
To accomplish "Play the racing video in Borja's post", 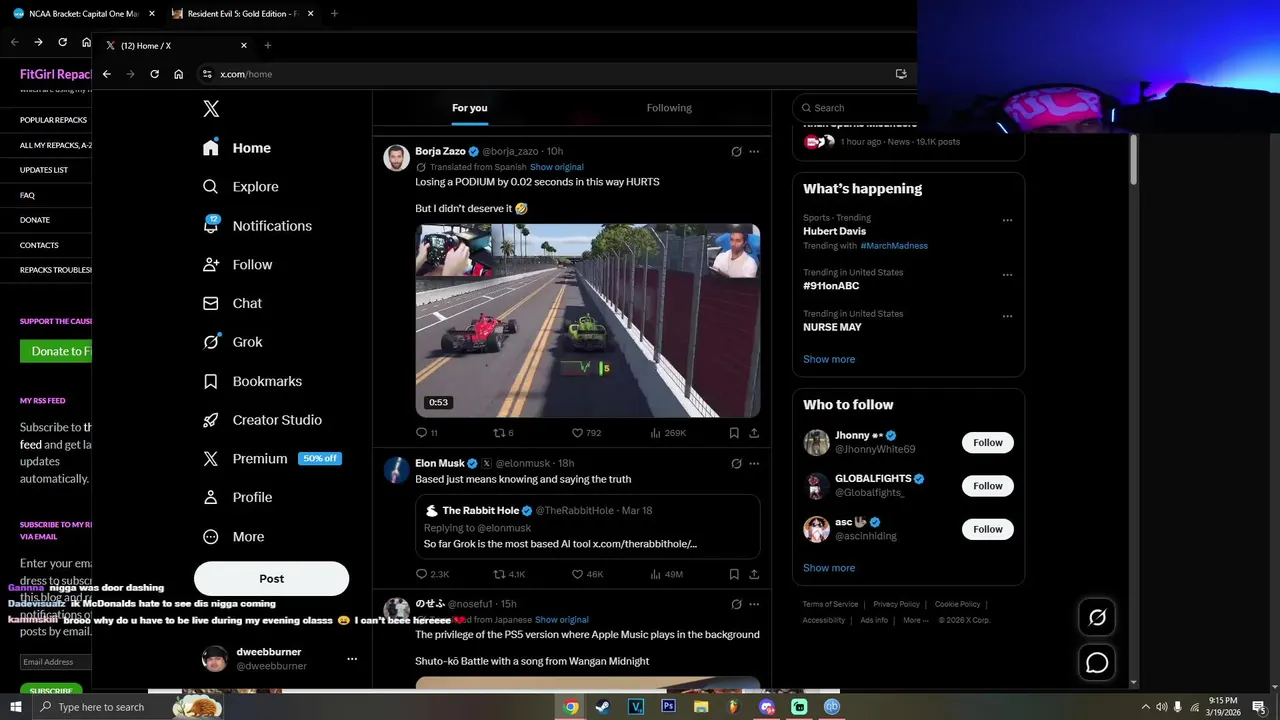I will point(588,320).
